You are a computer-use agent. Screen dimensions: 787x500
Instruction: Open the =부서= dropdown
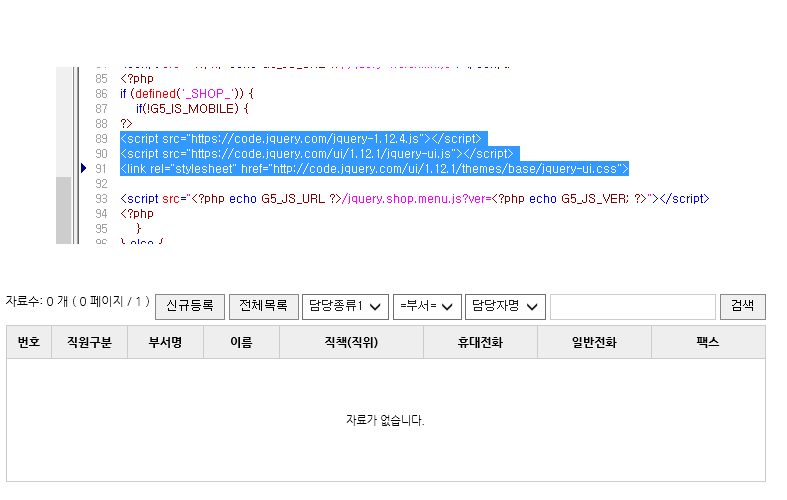click(x=427, y=307)
